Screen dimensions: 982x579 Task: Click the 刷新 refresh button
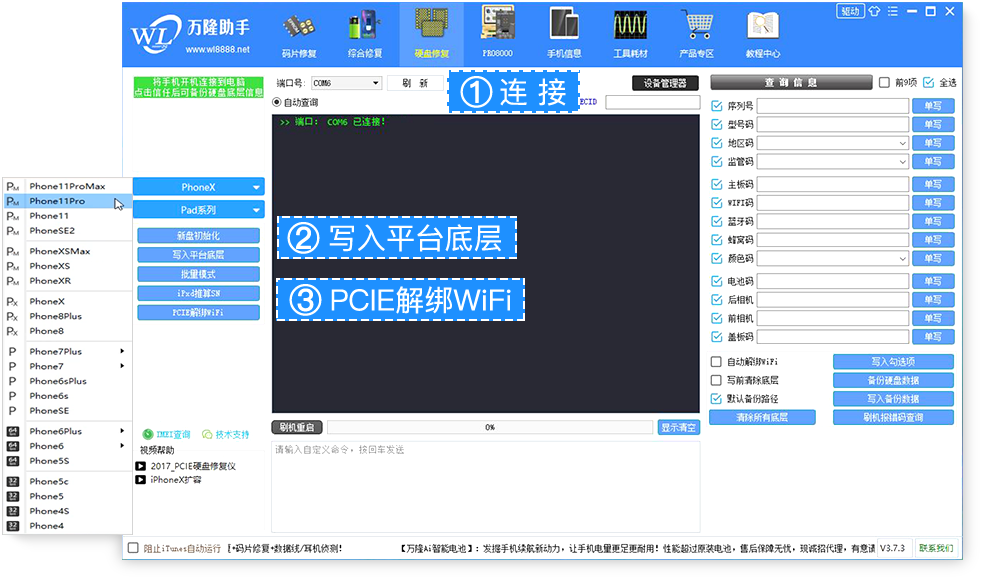(x=415, y=83)
